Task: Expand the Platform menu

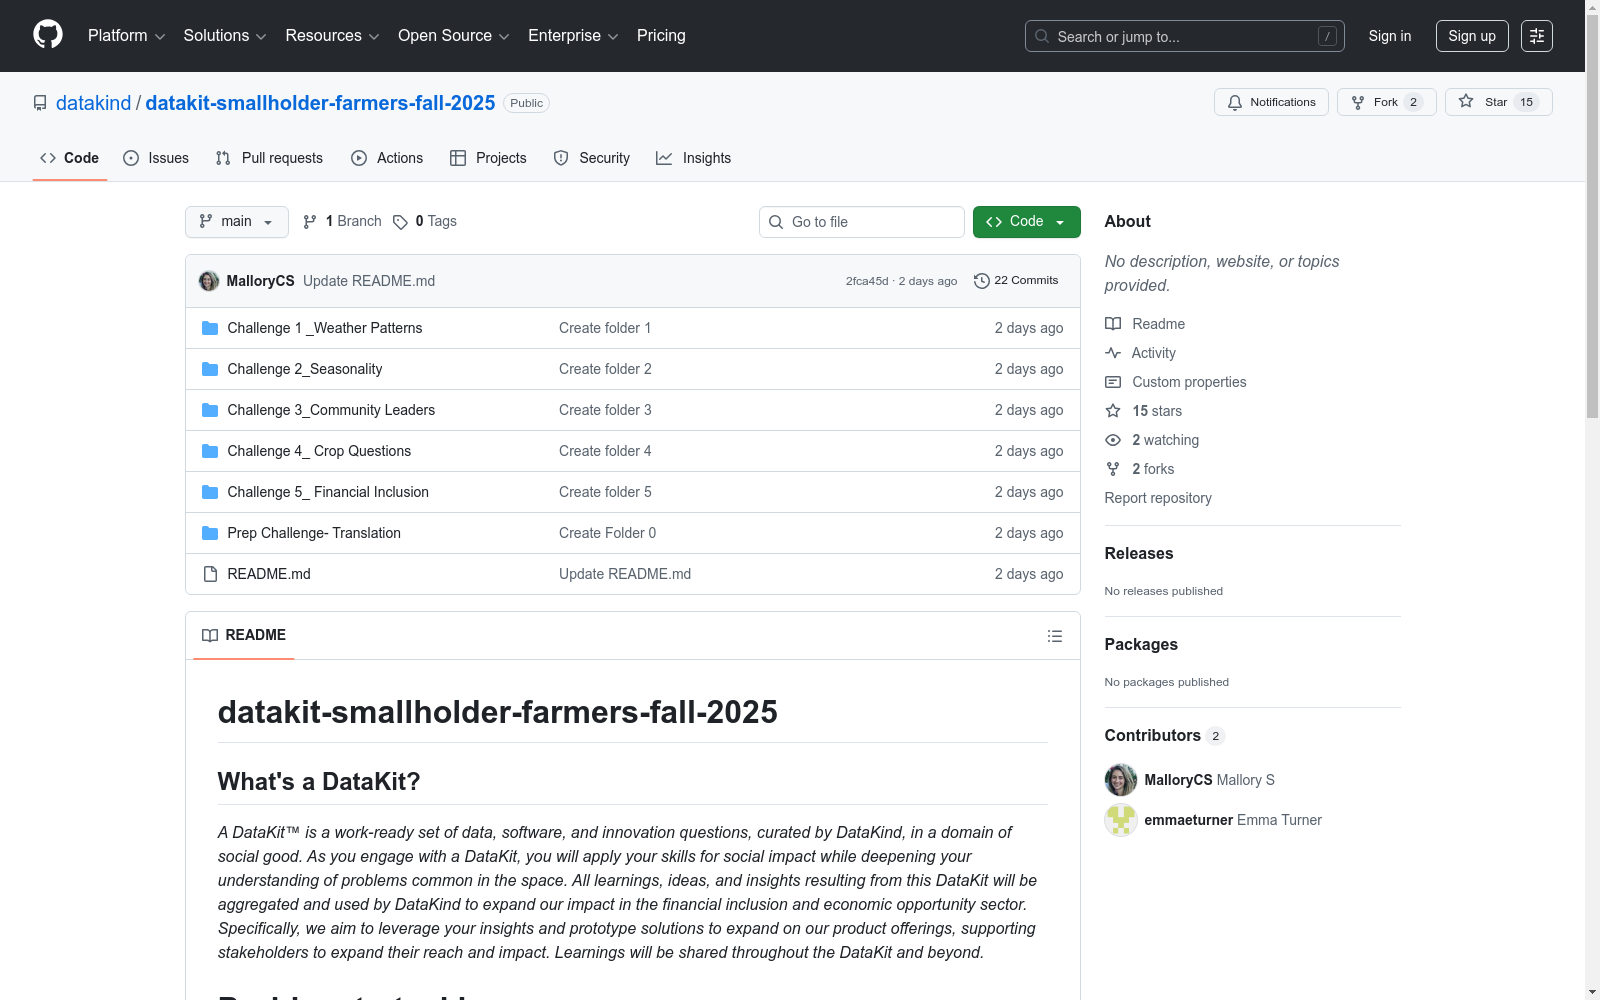Action: [x=126, y=36]
